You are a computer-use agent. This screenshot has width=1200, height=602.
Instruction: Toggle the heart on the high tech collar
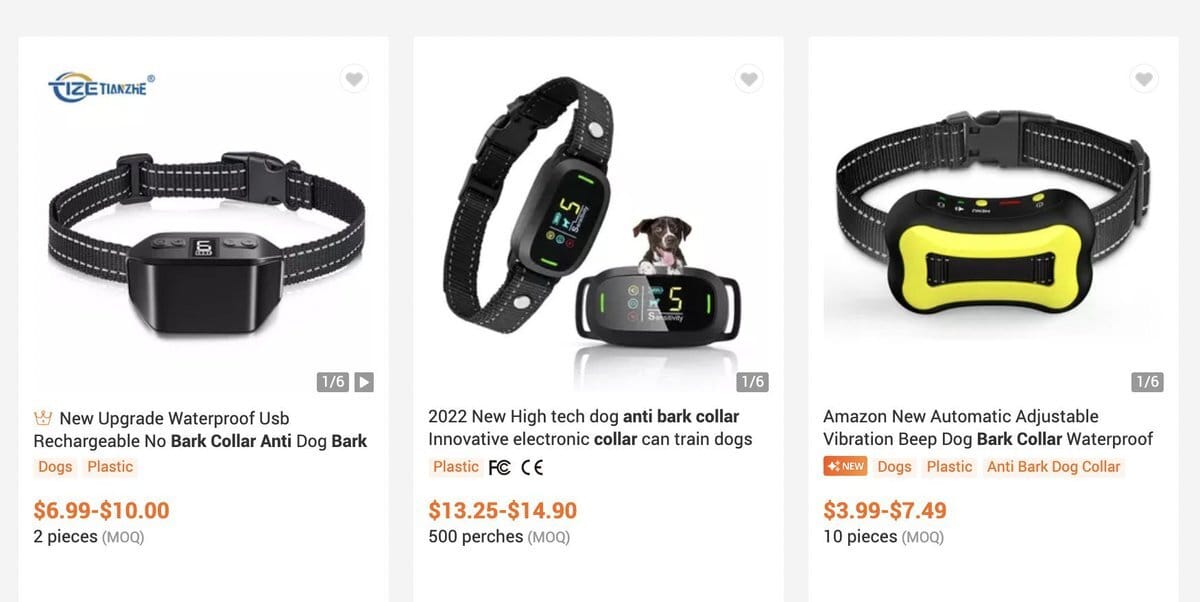point(749,79)
